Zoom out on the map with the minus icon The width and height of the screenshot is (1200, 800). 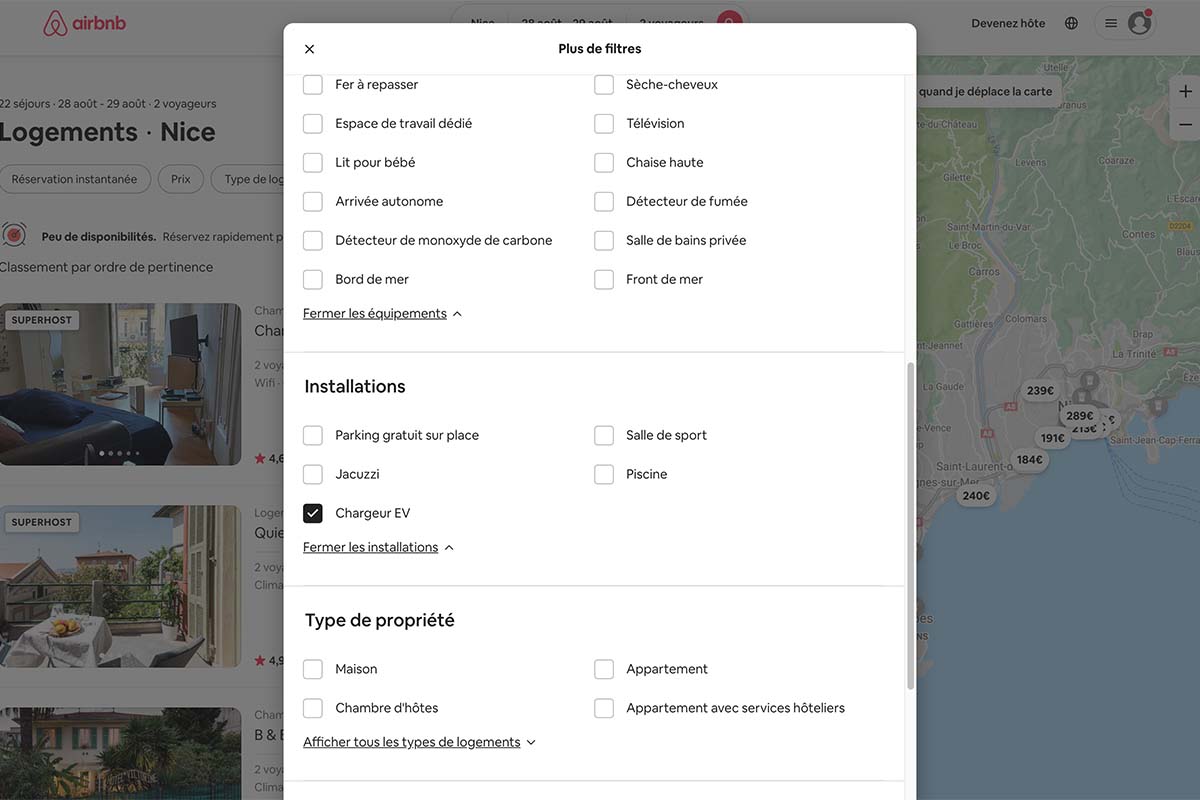coord(1185,122)
